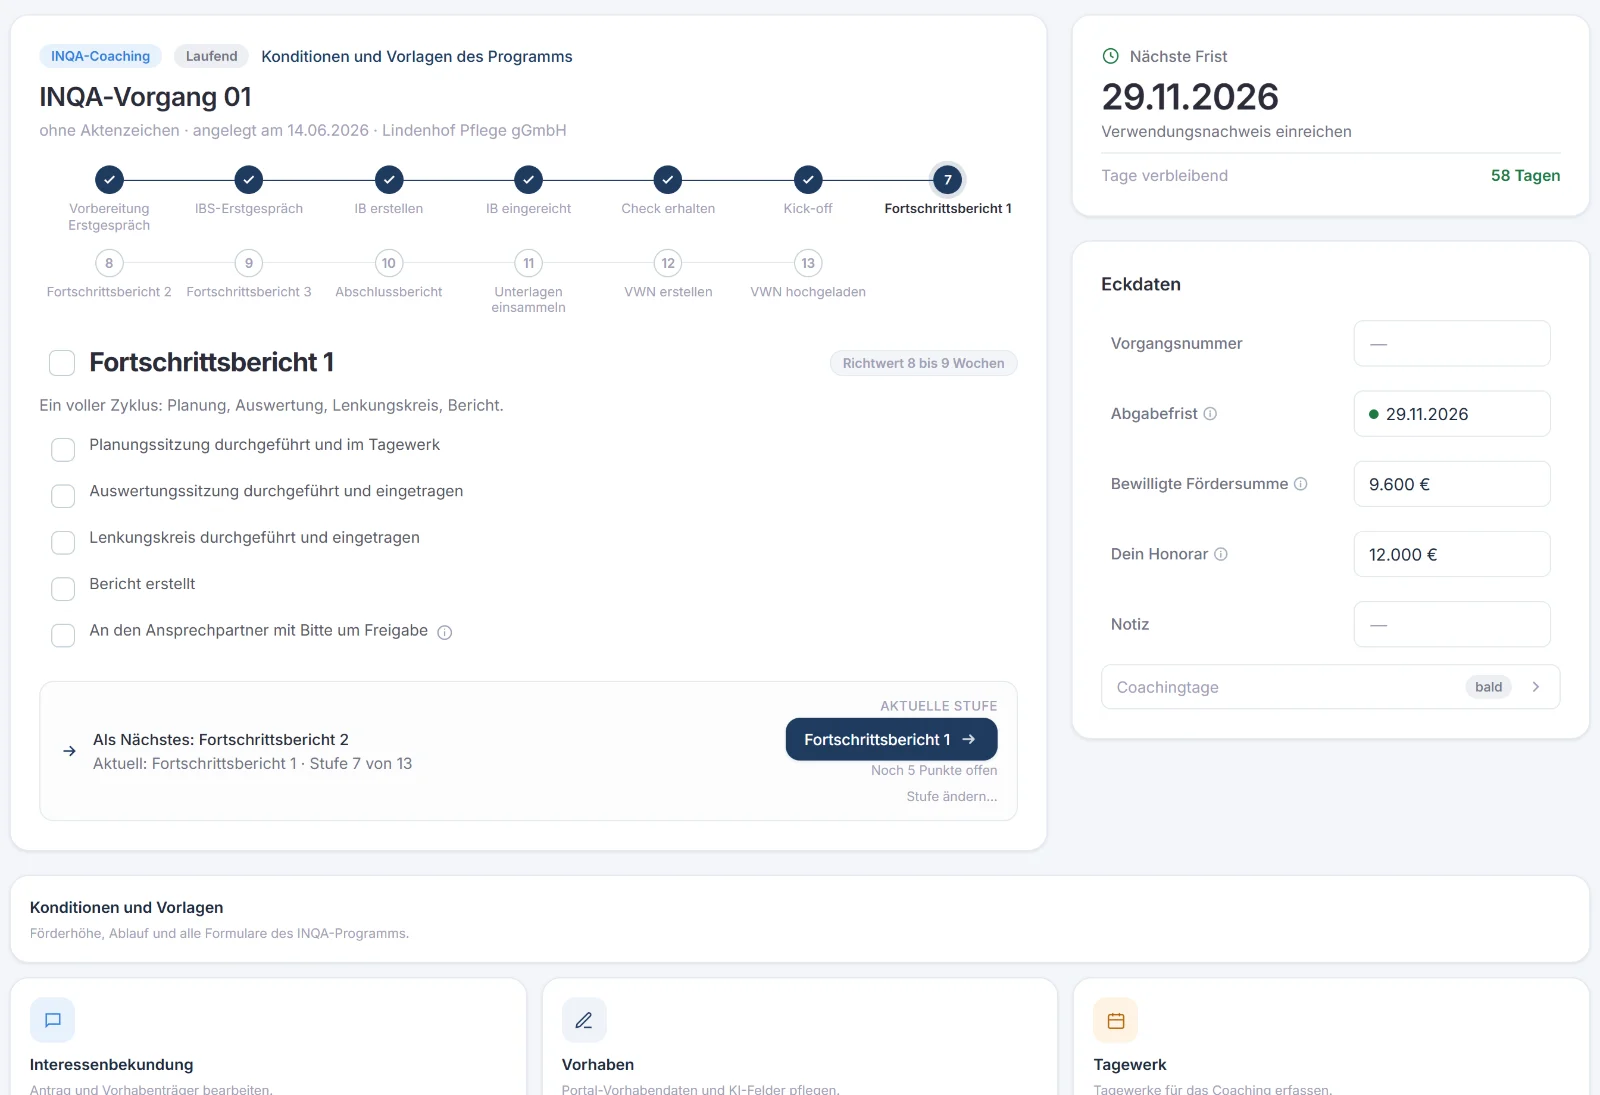The image size is (1600, 1095).
Task: Select step 12 VWN erstellen circle
Action: click(x=668, y=263)
